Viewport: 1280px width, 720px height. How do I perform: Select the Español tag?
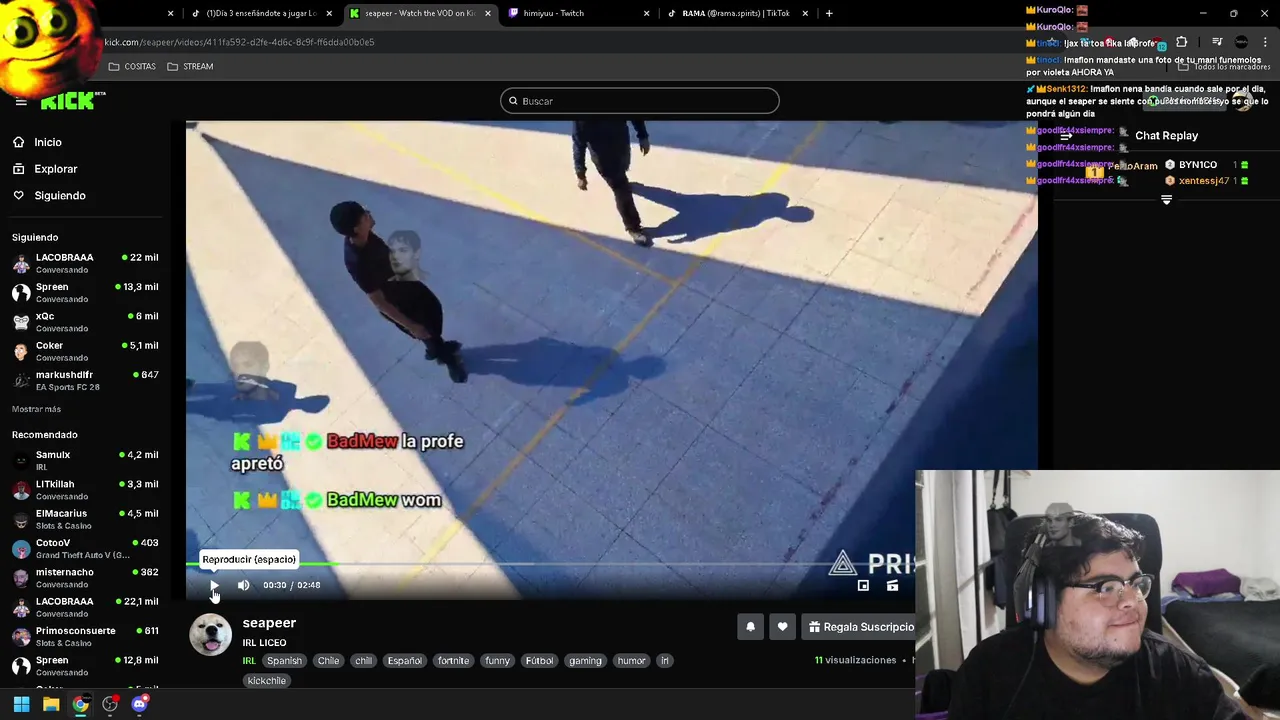(405, 661)
